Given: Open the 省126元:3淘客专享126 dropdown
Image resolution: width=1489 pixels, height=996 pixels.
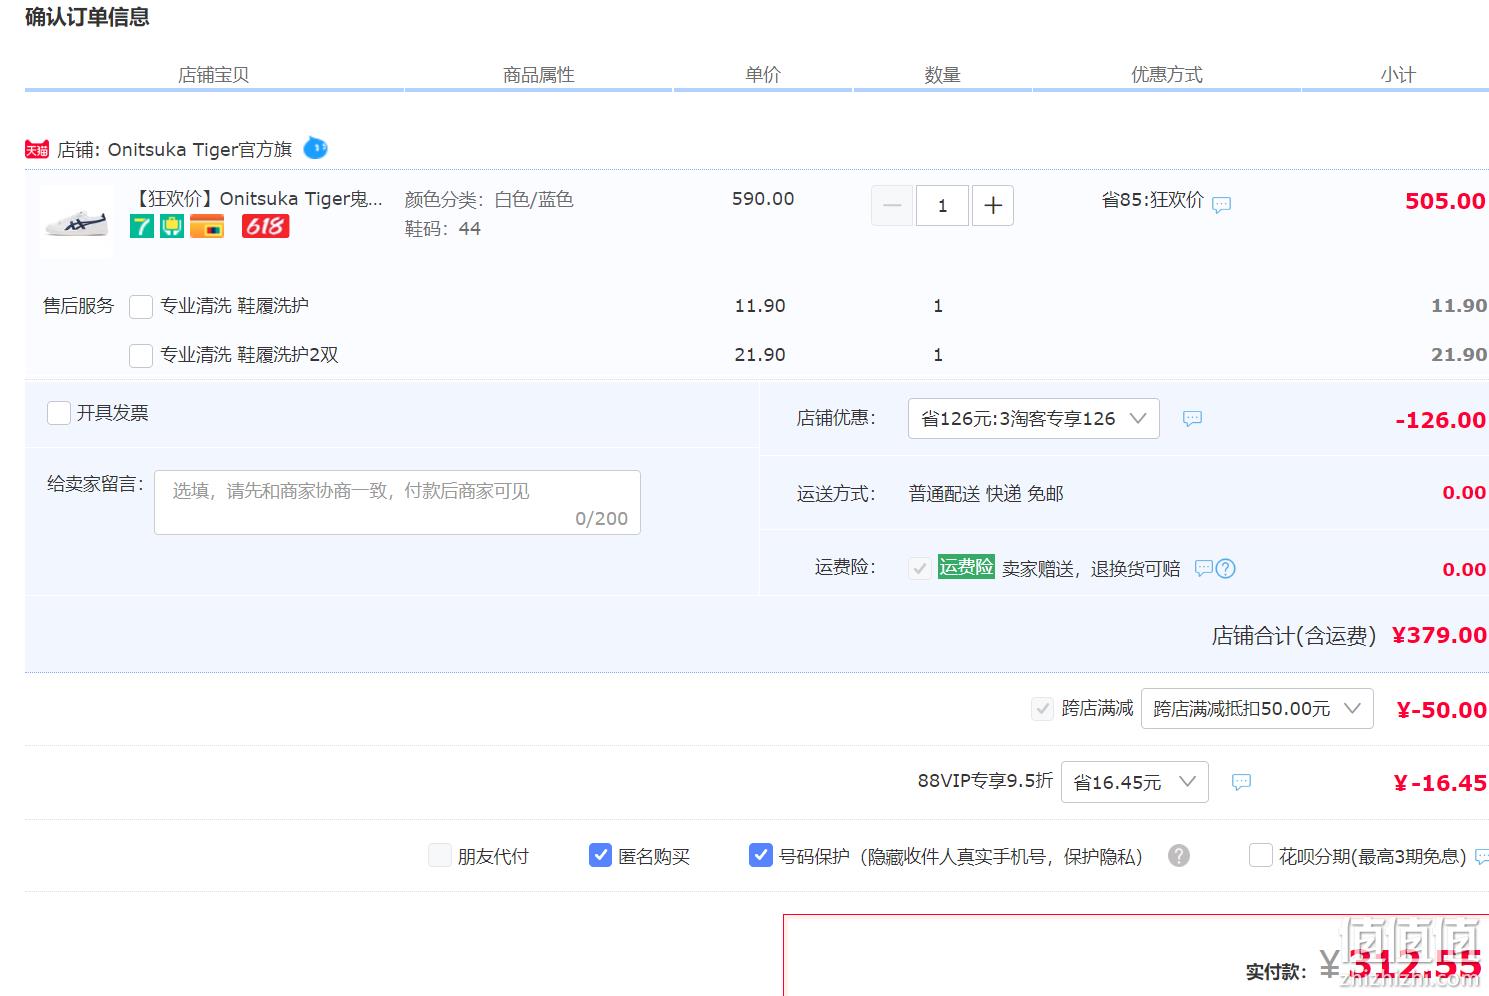Looking at the screenshot, I should (1034, 418).
